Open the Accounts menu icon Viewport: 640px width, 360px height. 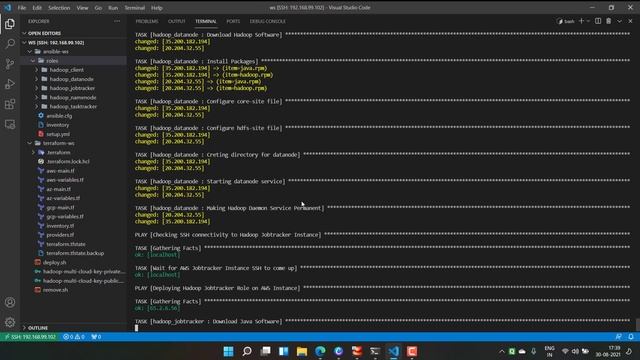(10, 302)
